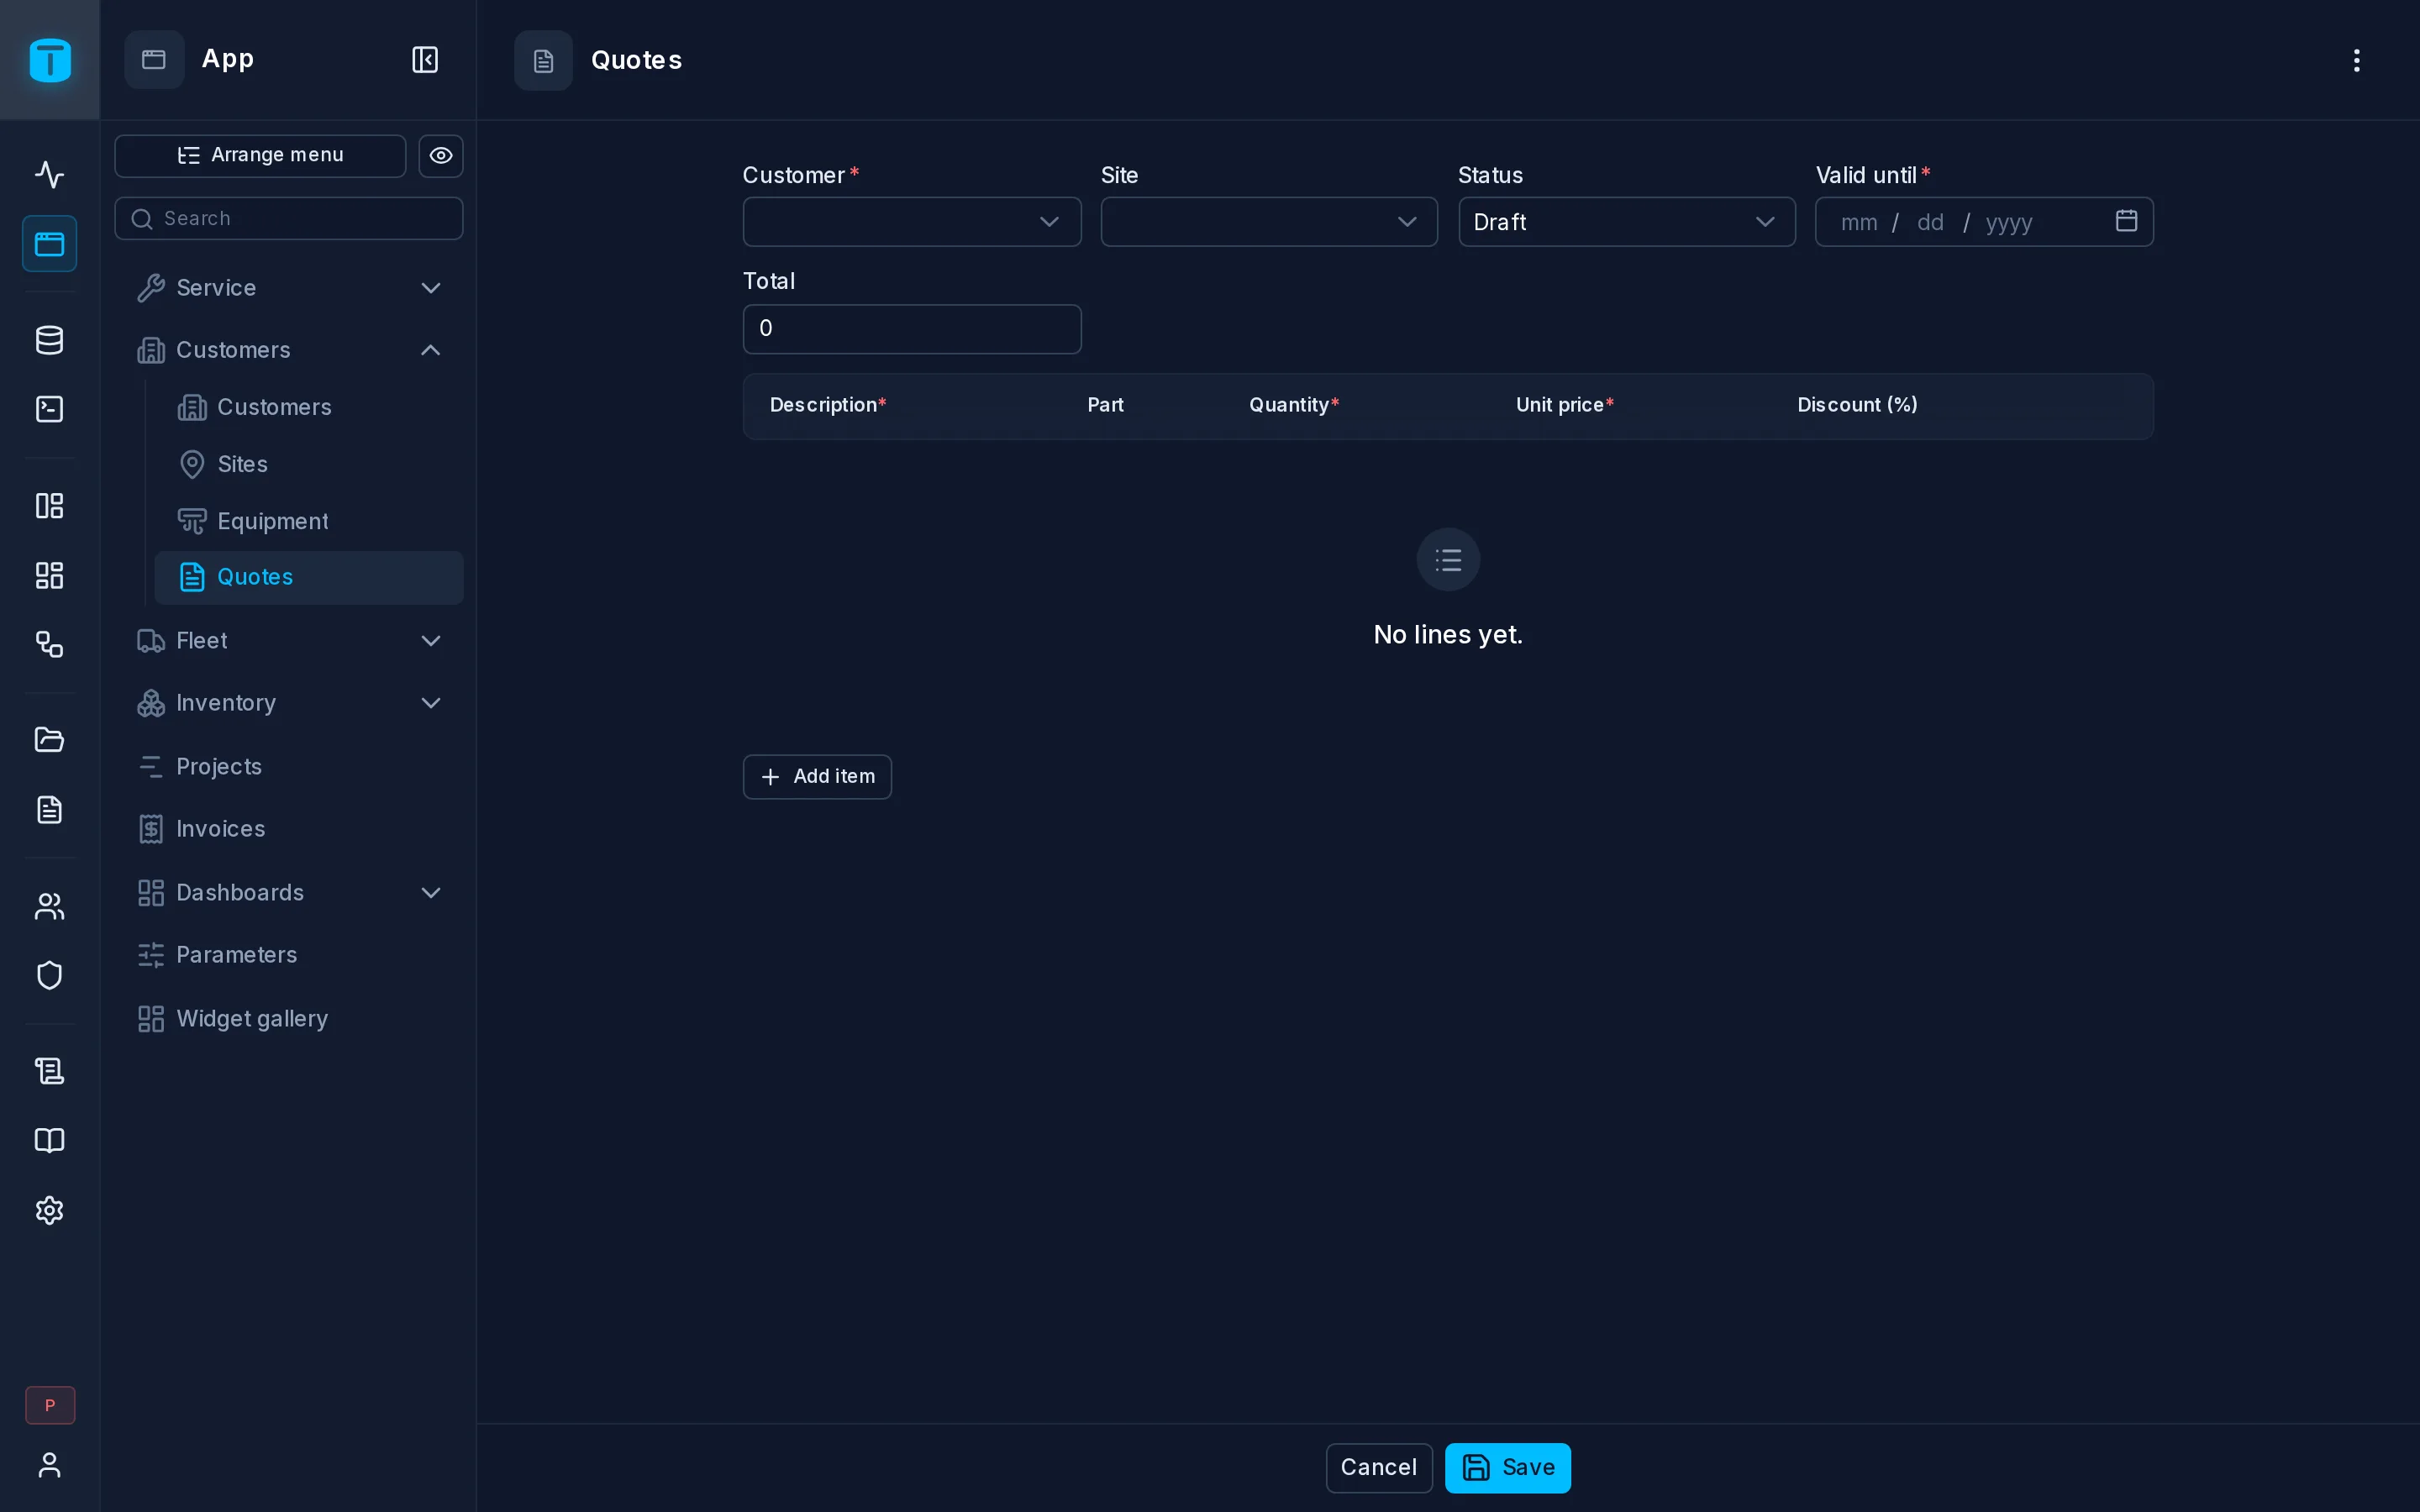2420x1512 pixels.
Task: Open the Site dropdown
Action: [x=1269, y=222]
